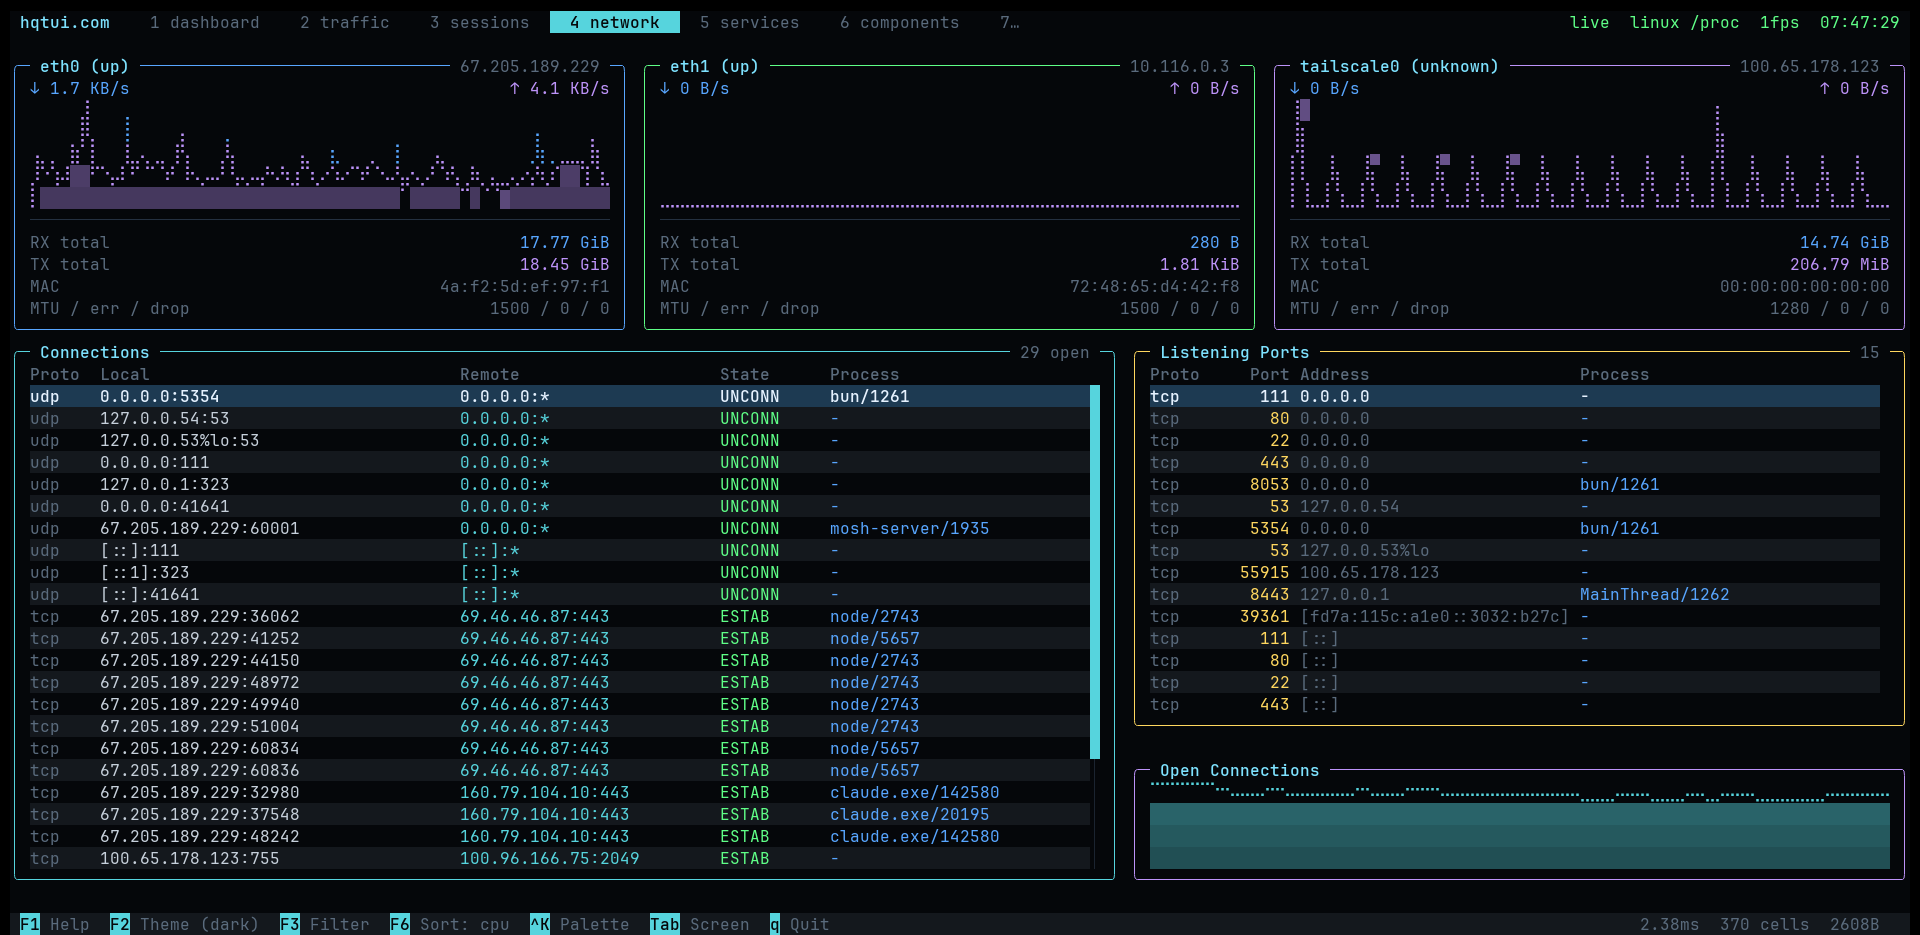Click the 07:47:29 clock
The image size is (1920, 935).
pyautogui.click(x=1860, y=22)
